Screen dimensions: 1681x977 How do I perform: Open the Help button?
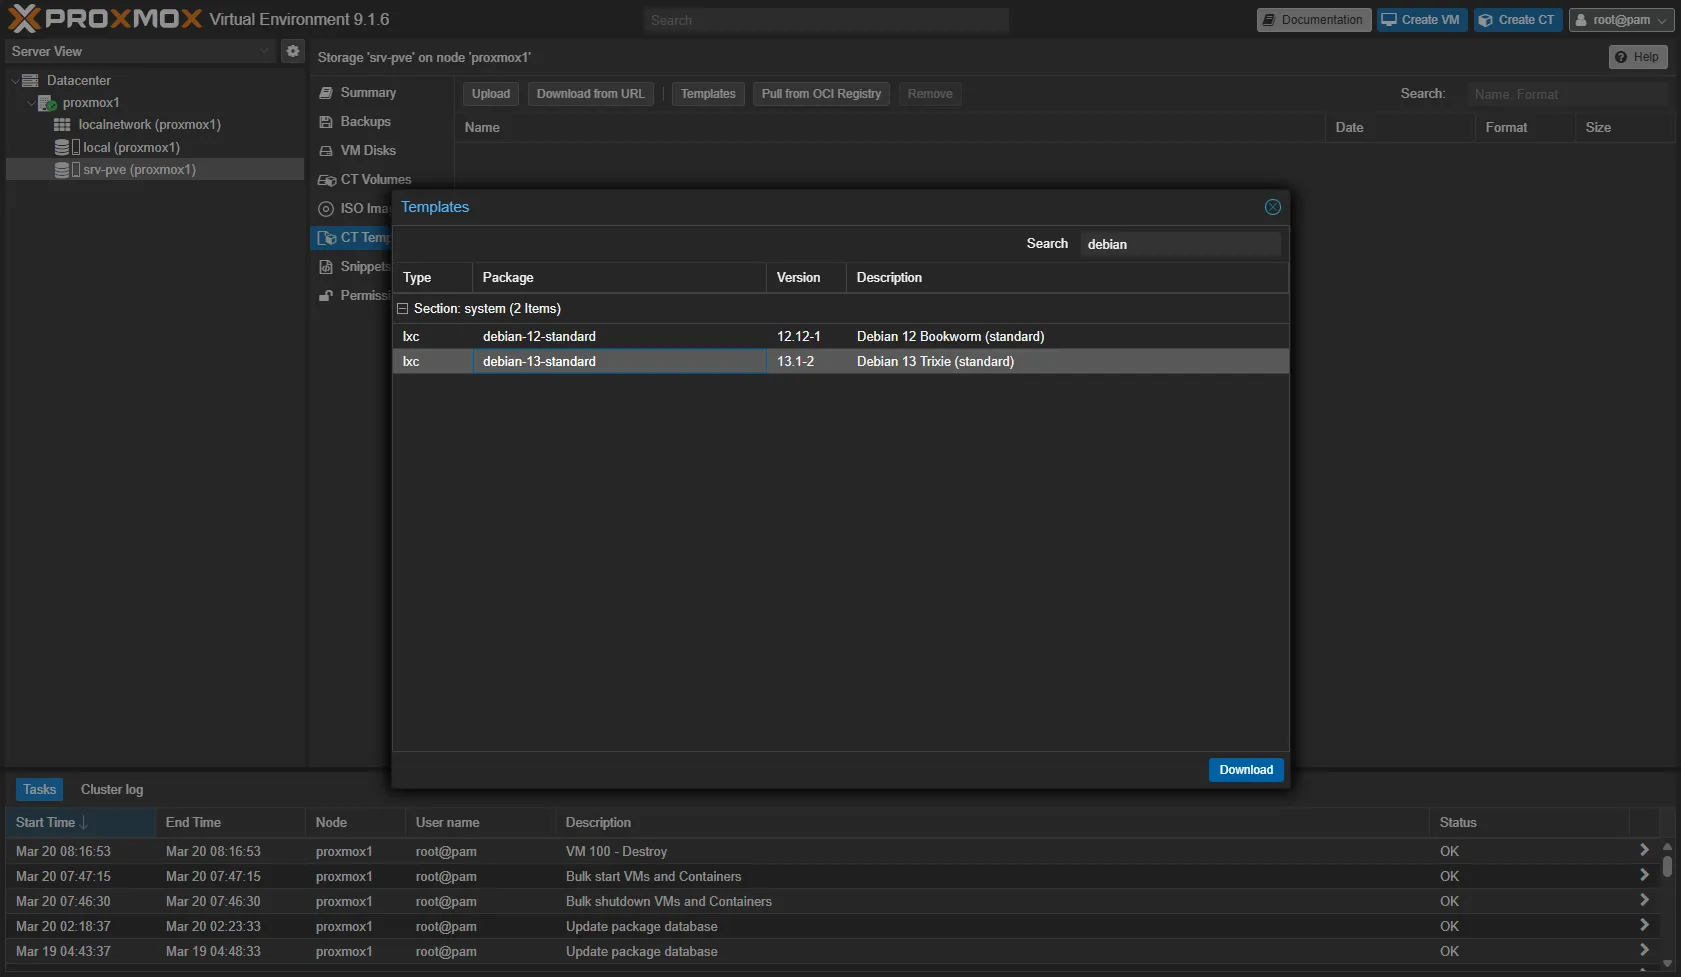(x=1637, y=57)
